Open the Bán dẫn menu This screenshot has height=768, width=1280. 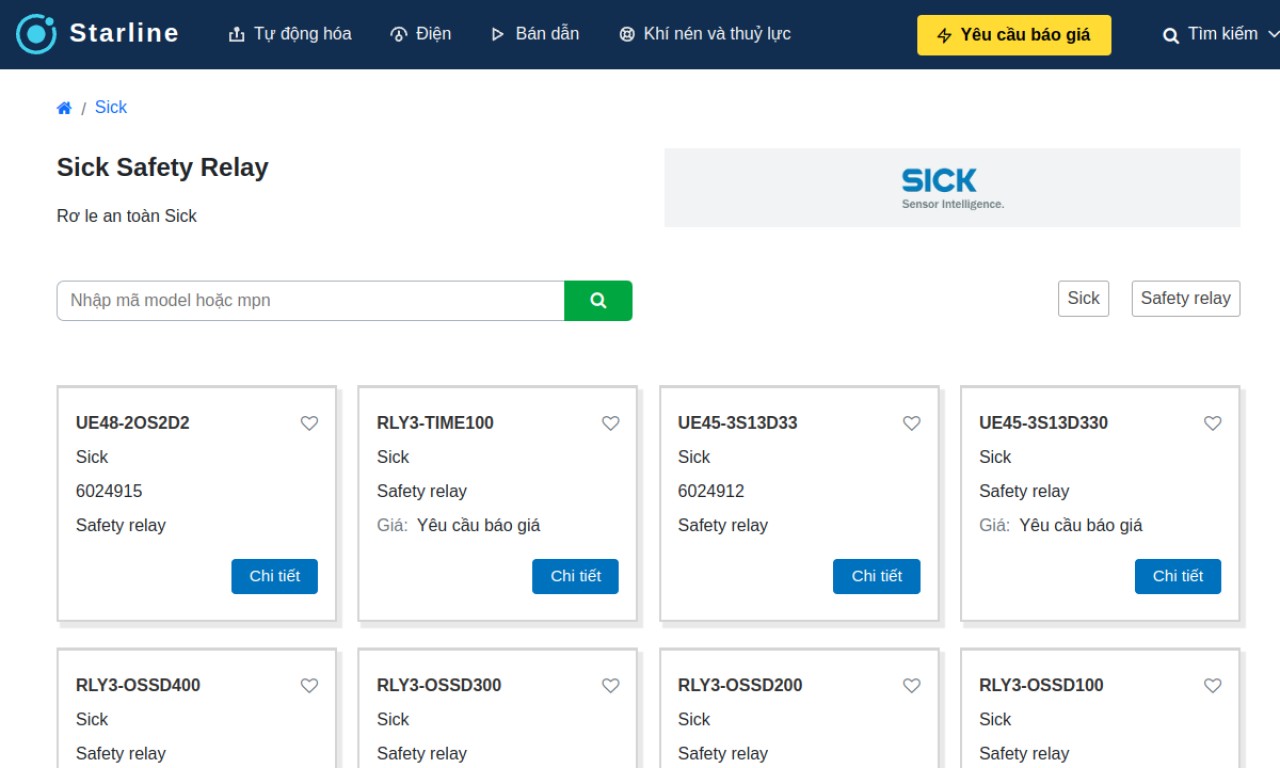pos(535,34)
